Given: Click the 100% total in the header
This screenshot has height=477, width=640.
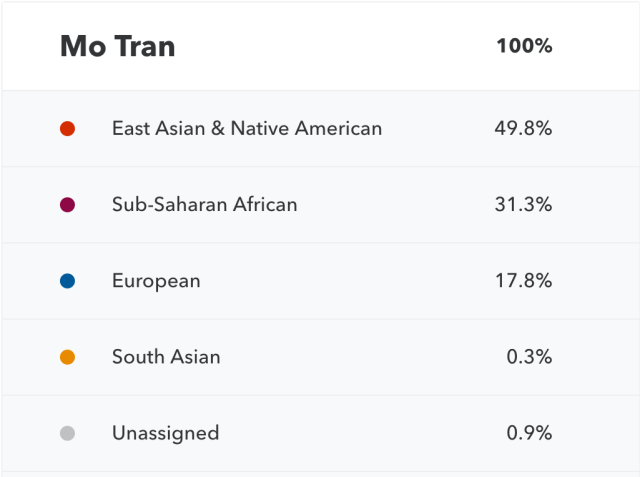Looking at the screenshot, I should 524,46.
